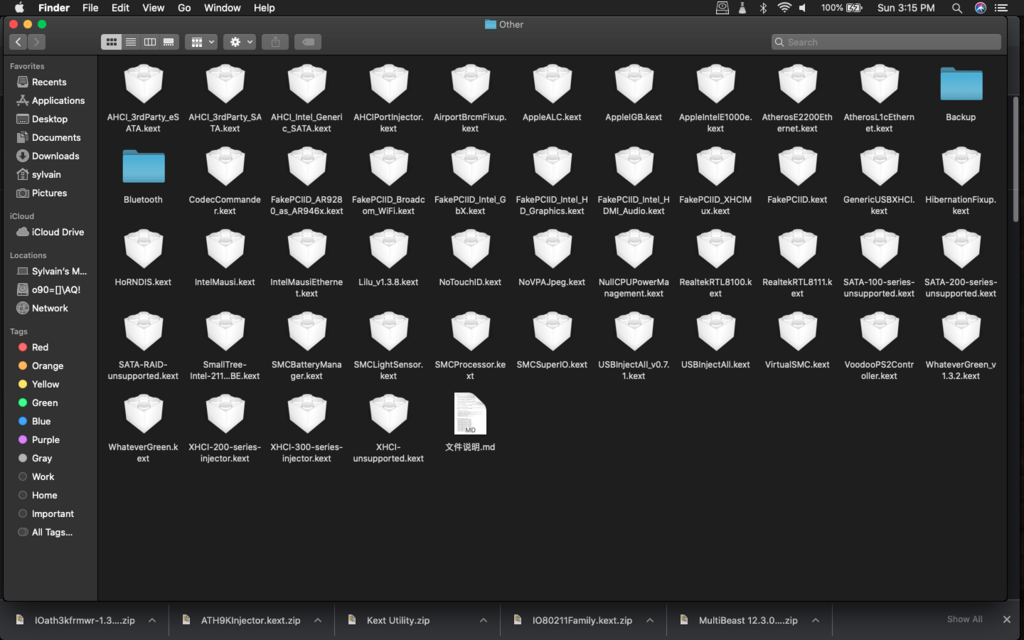Go forward with the toolbar forward arrow

pos(37,42)
